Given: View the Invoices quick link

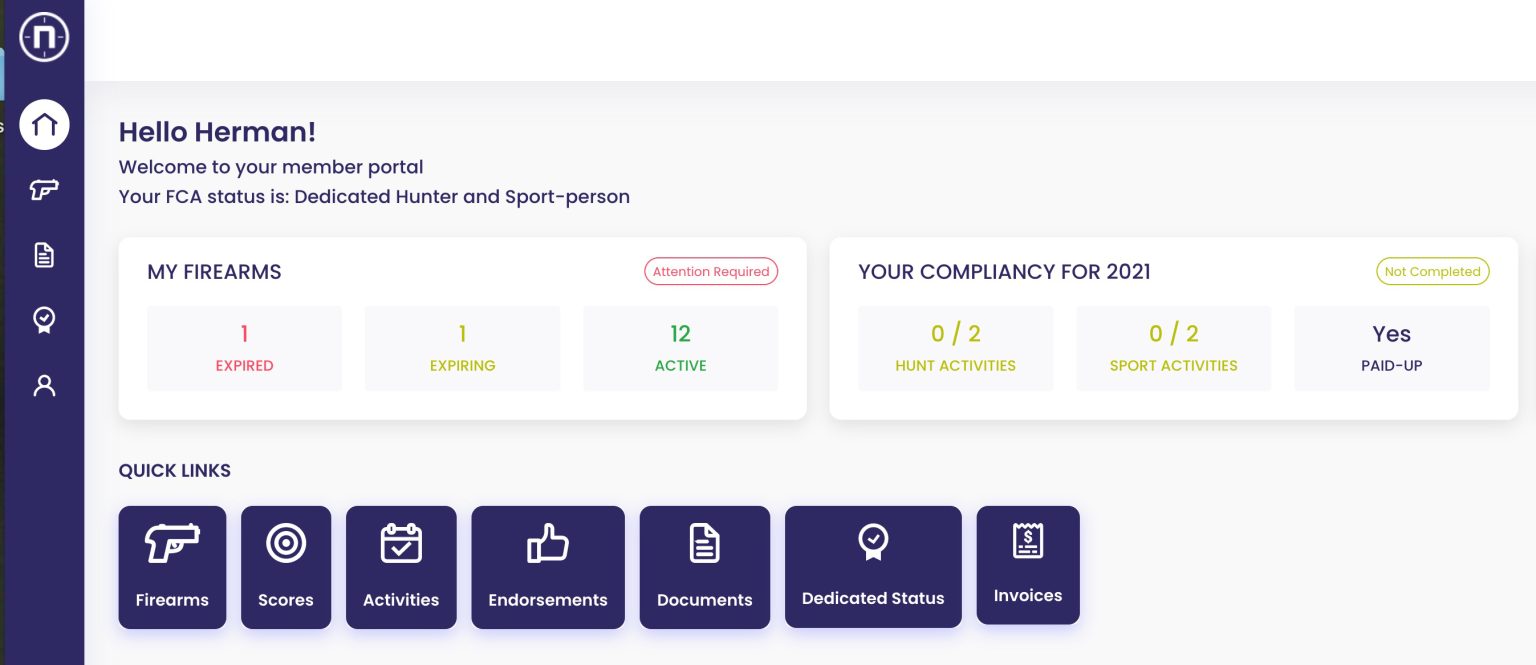Looking at the screenshot, I should click(1028, 564).
